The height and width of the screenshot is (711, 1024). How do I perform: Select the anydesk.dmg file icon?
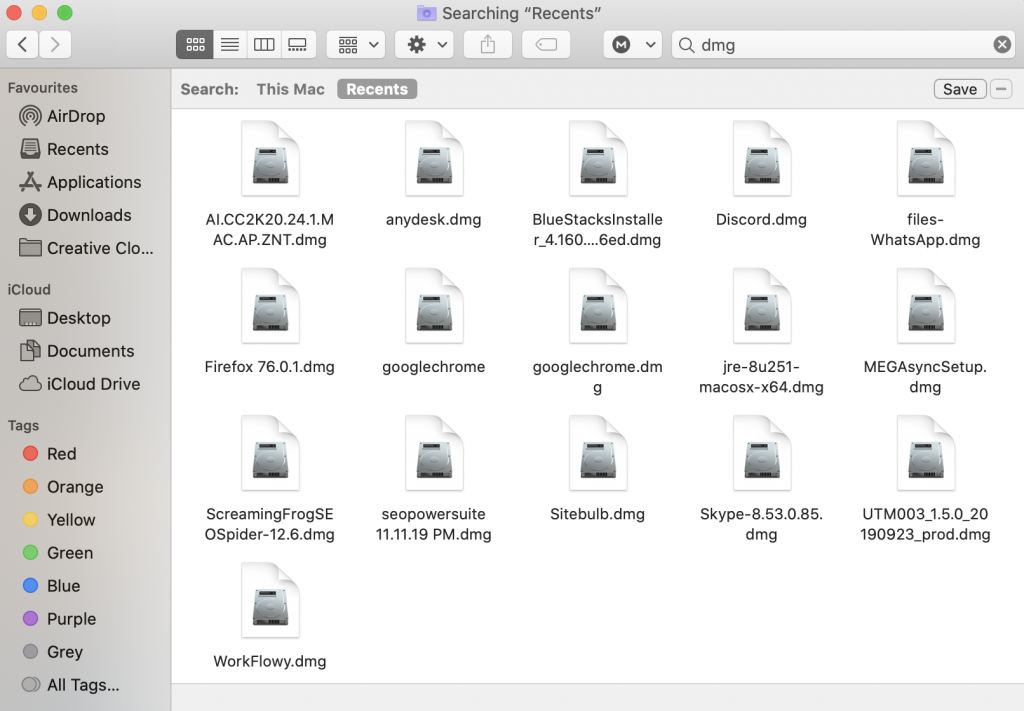tap(434, 159)
